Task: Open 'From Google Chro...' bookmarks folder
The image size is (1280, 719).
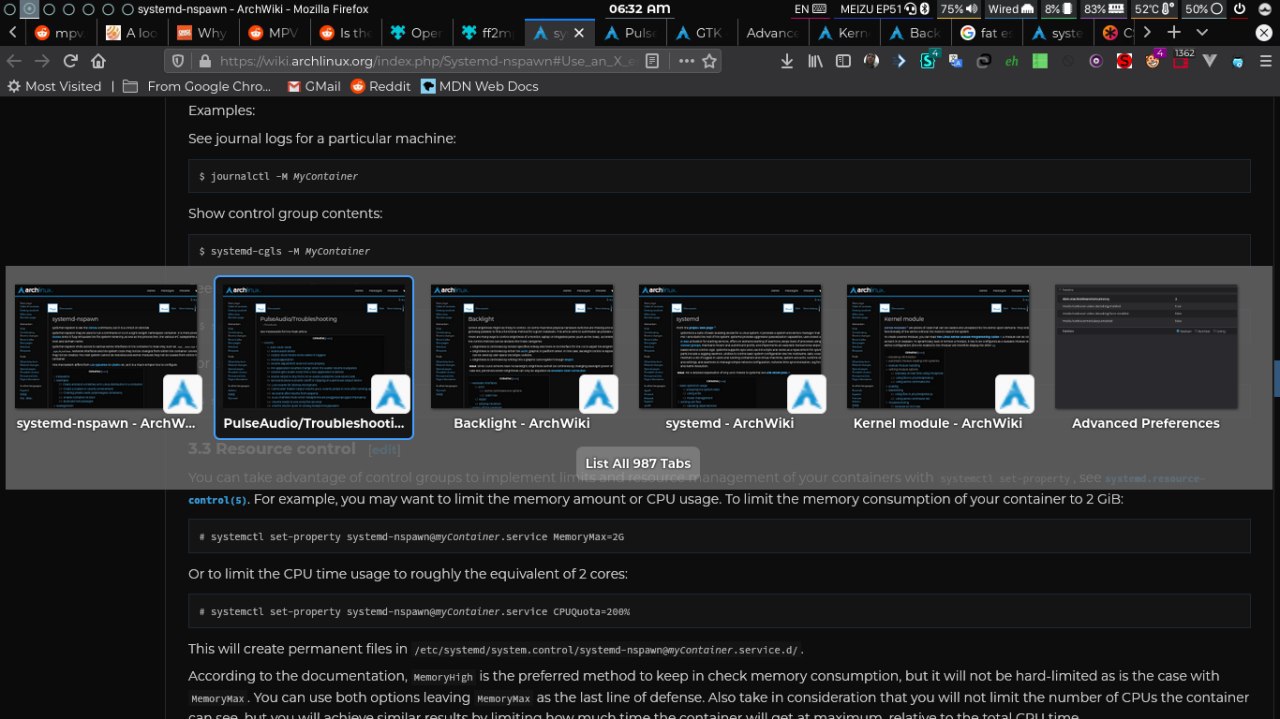Action: coord(196,86)
